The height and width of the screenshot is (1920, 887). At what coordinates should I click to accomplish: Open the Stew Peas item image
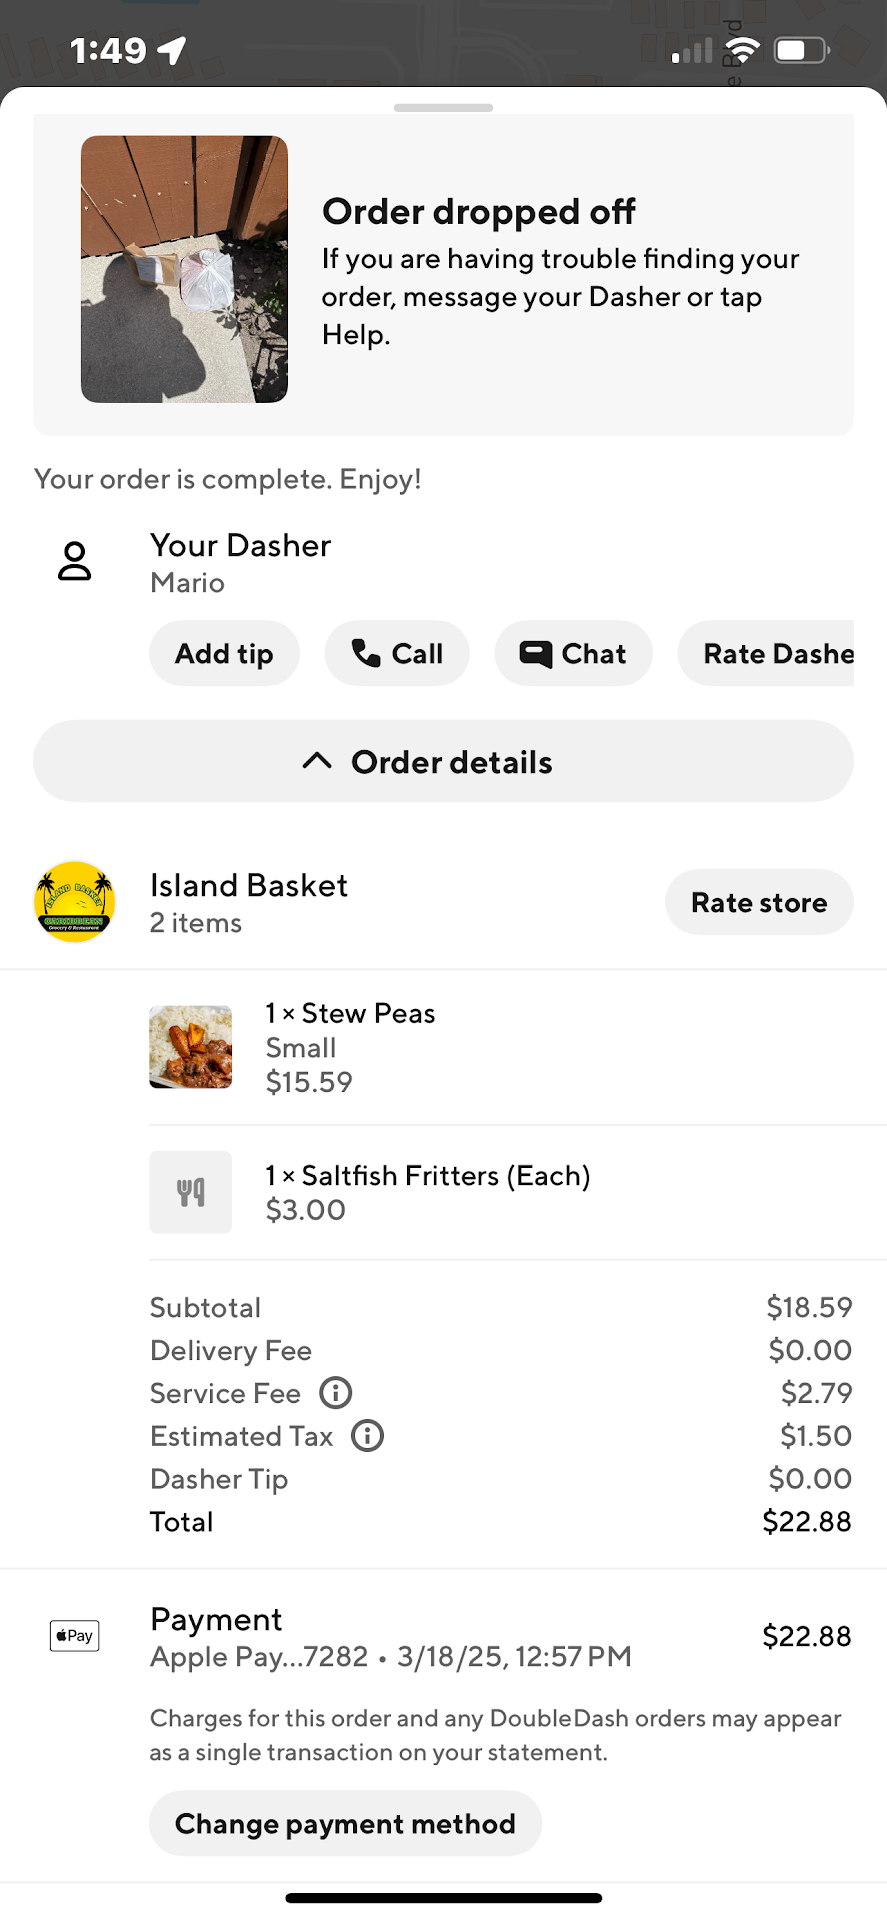point(190,1047)
